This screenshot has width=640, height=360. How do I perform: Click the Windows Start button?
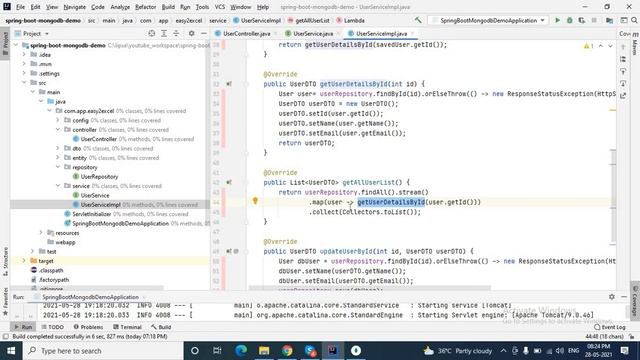[11, 351]
